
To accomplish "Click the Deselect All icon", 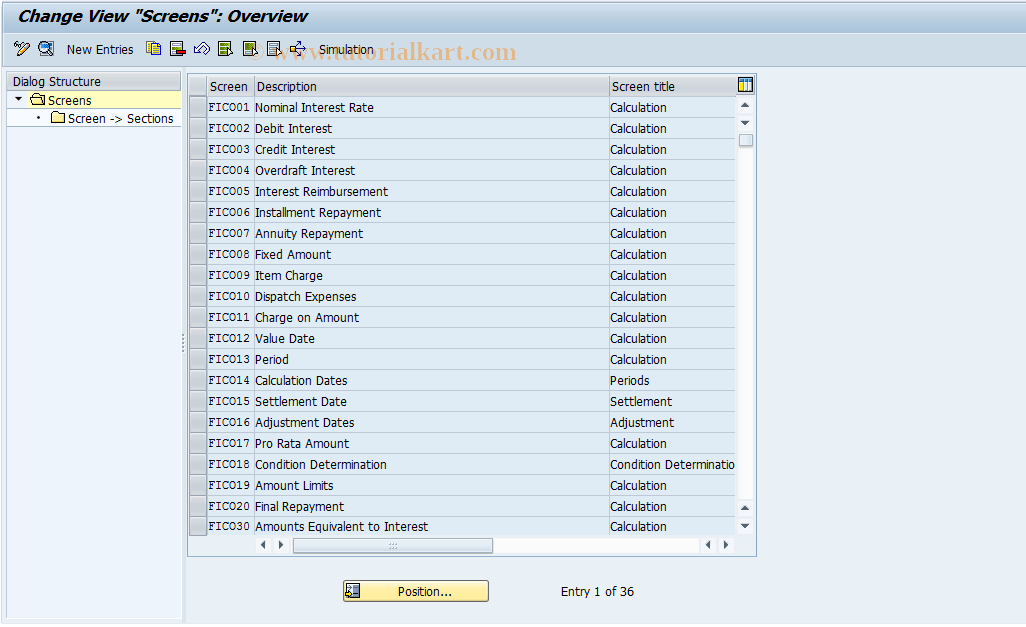I will pyautogui.click(x=274, y=48).
